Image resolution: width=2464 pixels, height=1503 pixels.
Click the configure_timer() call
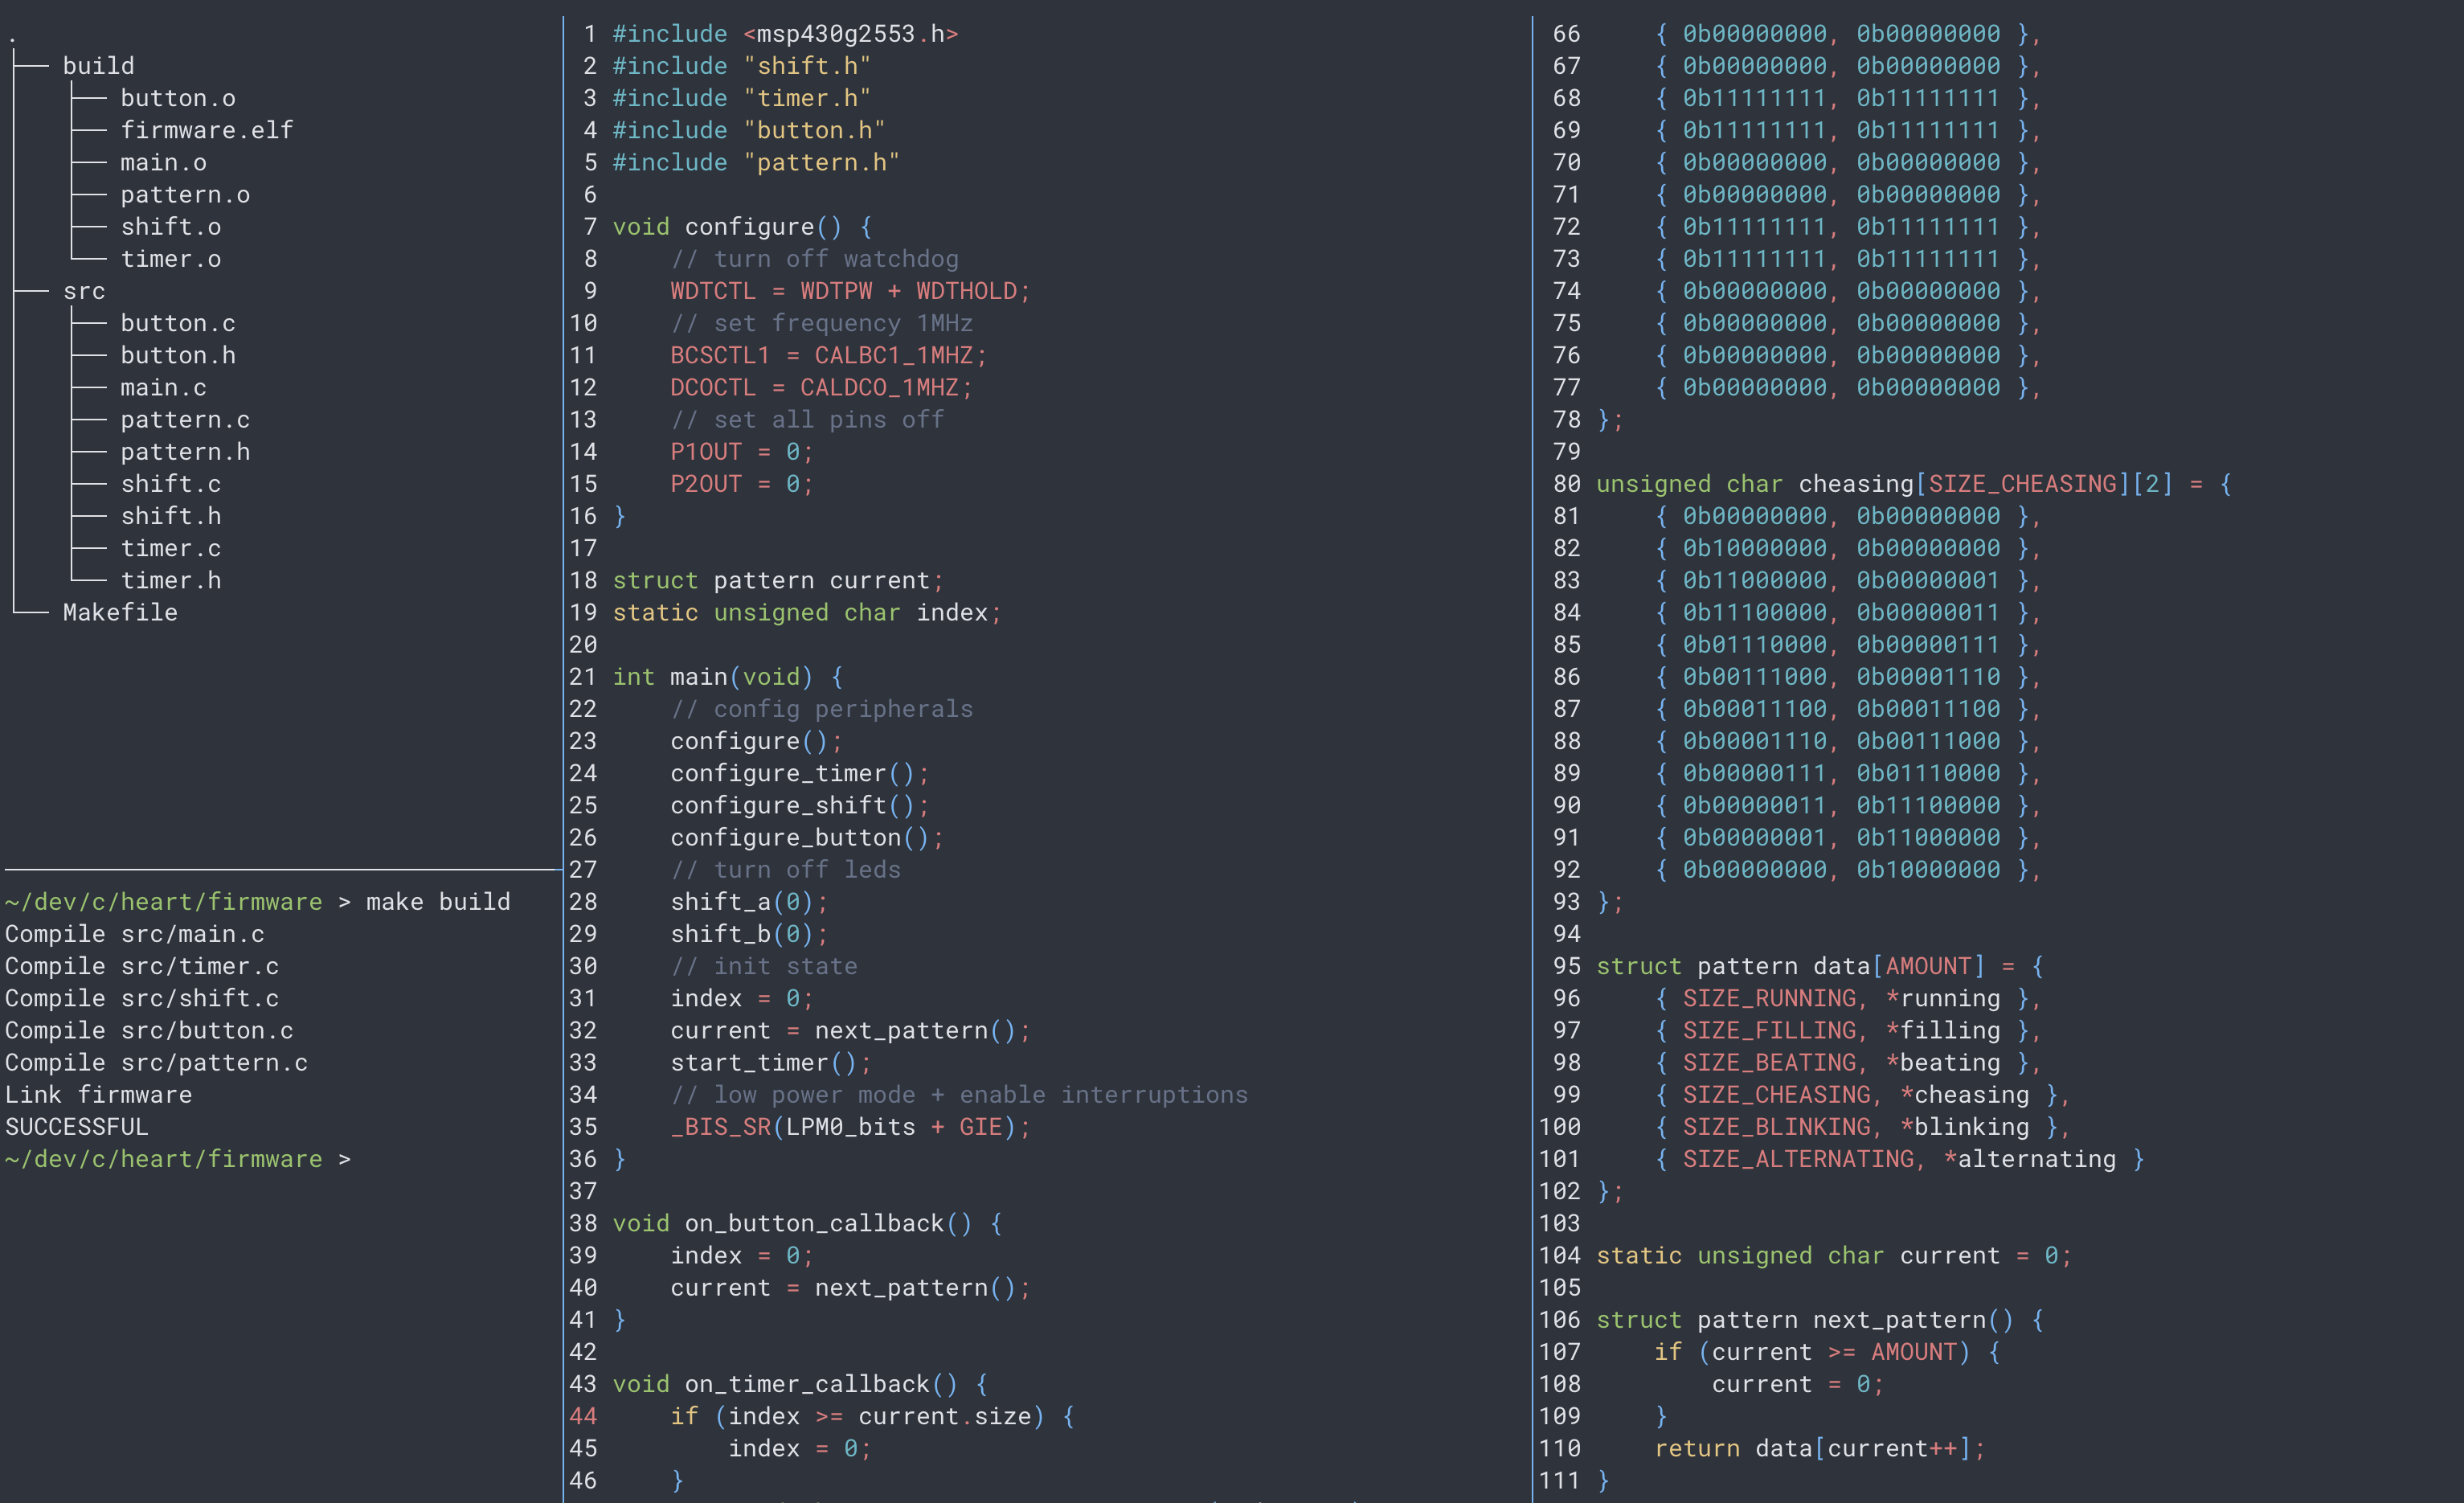[800, 773]
